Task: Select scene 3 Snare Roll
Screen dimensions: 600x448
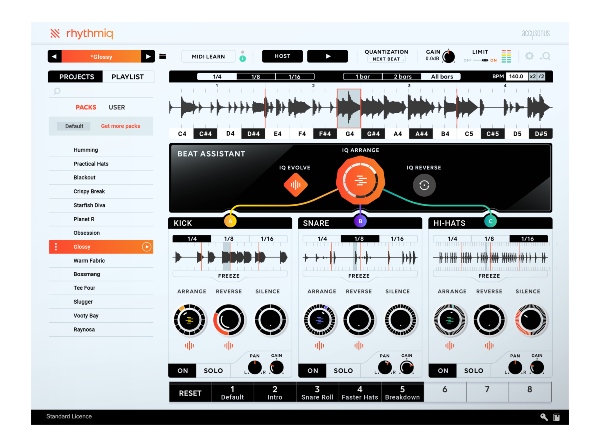Action: (x=317, y=393)
